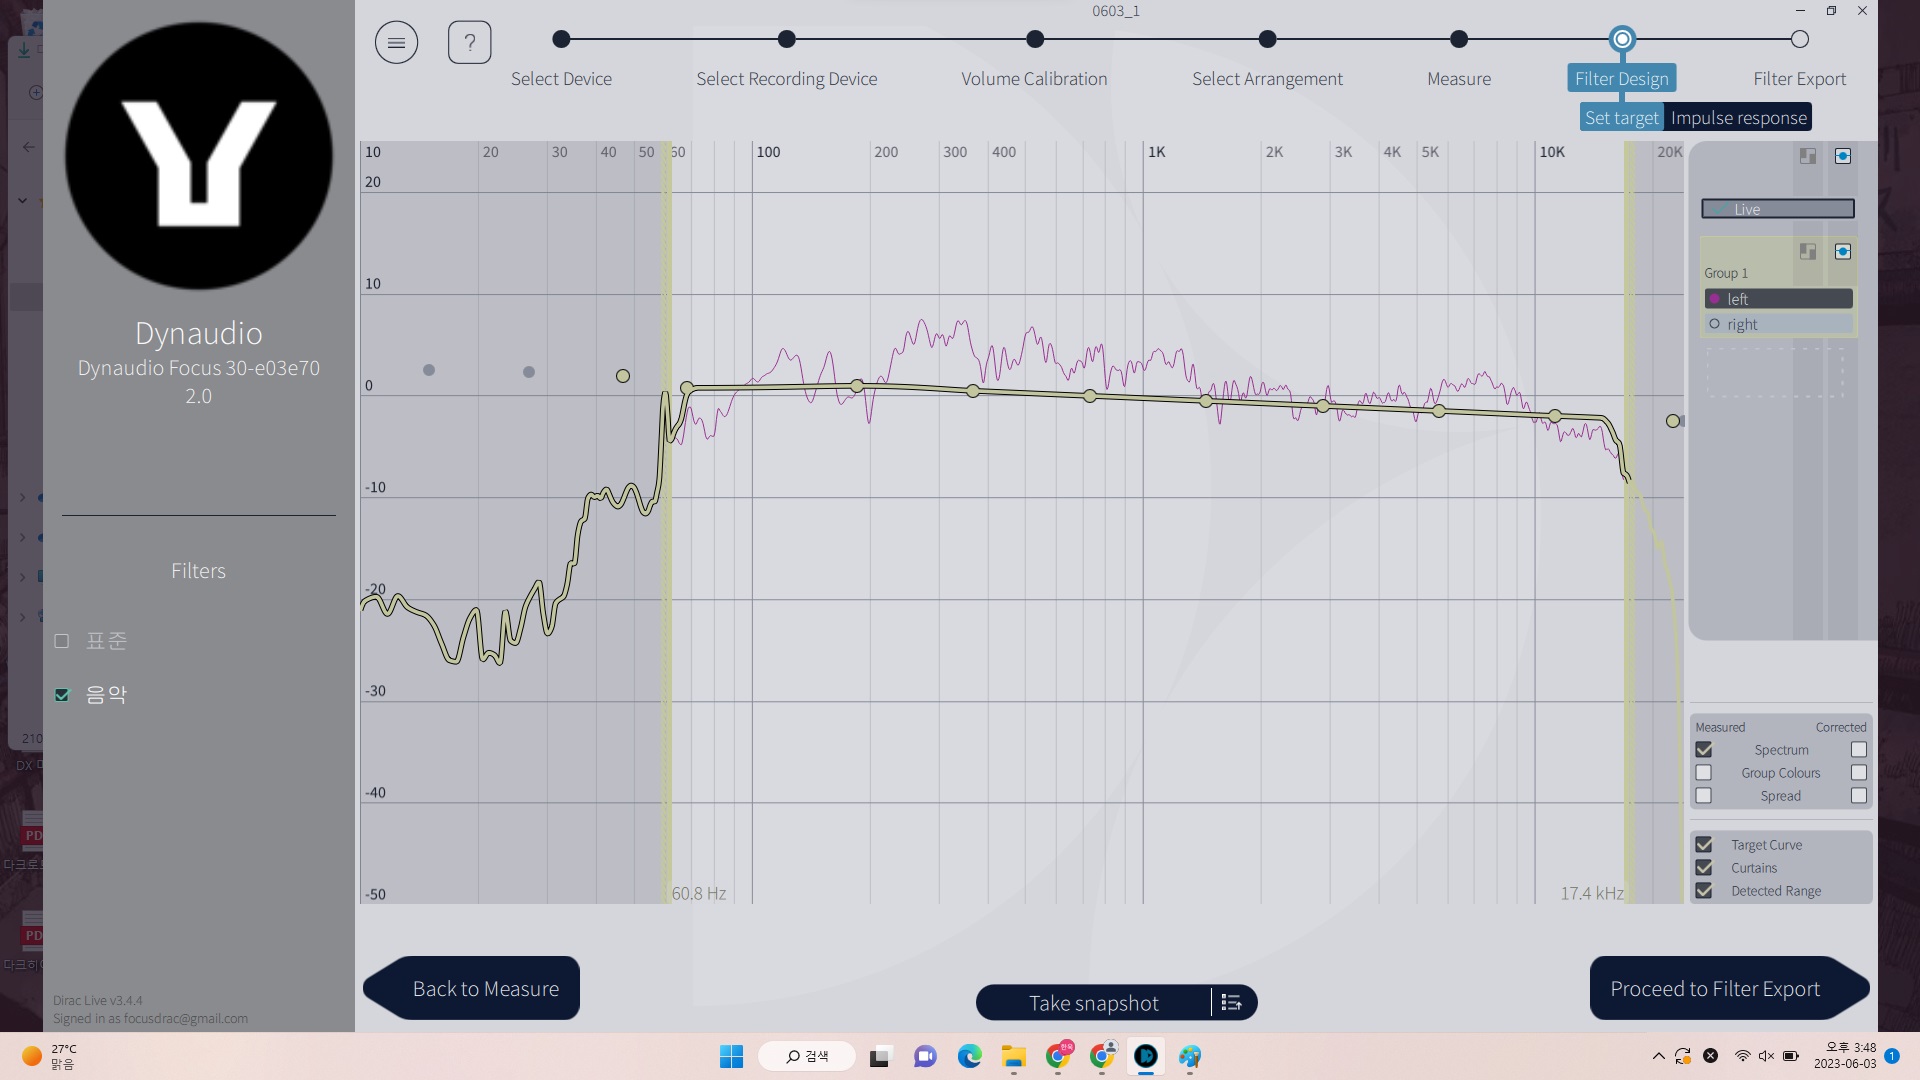Toggle Measured Spectrum checkbox
Screen dimensions: 1920x1080
pyautogui.click(x=1704, y=750)
